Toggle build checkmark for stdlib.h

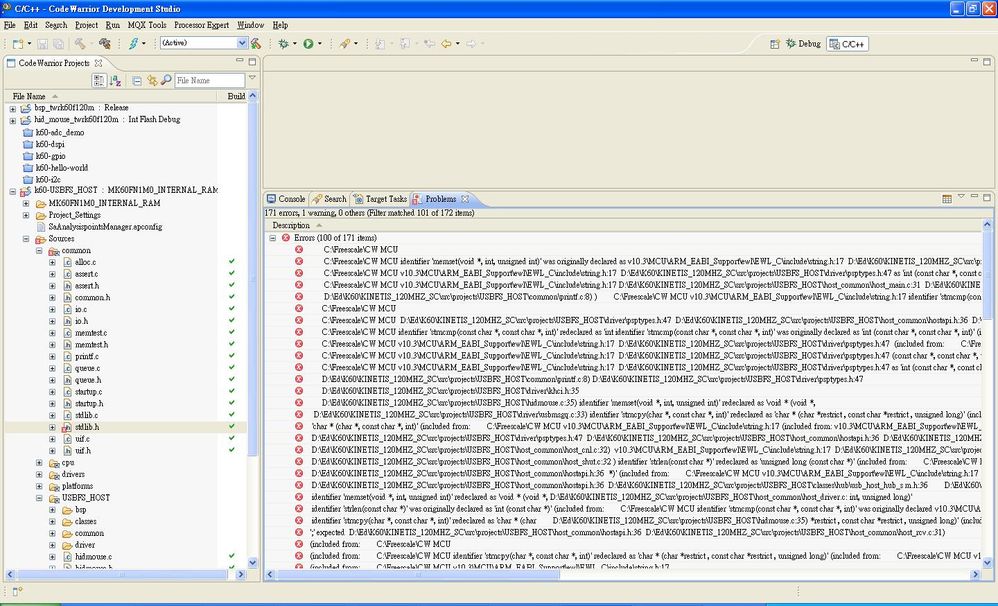232,426
